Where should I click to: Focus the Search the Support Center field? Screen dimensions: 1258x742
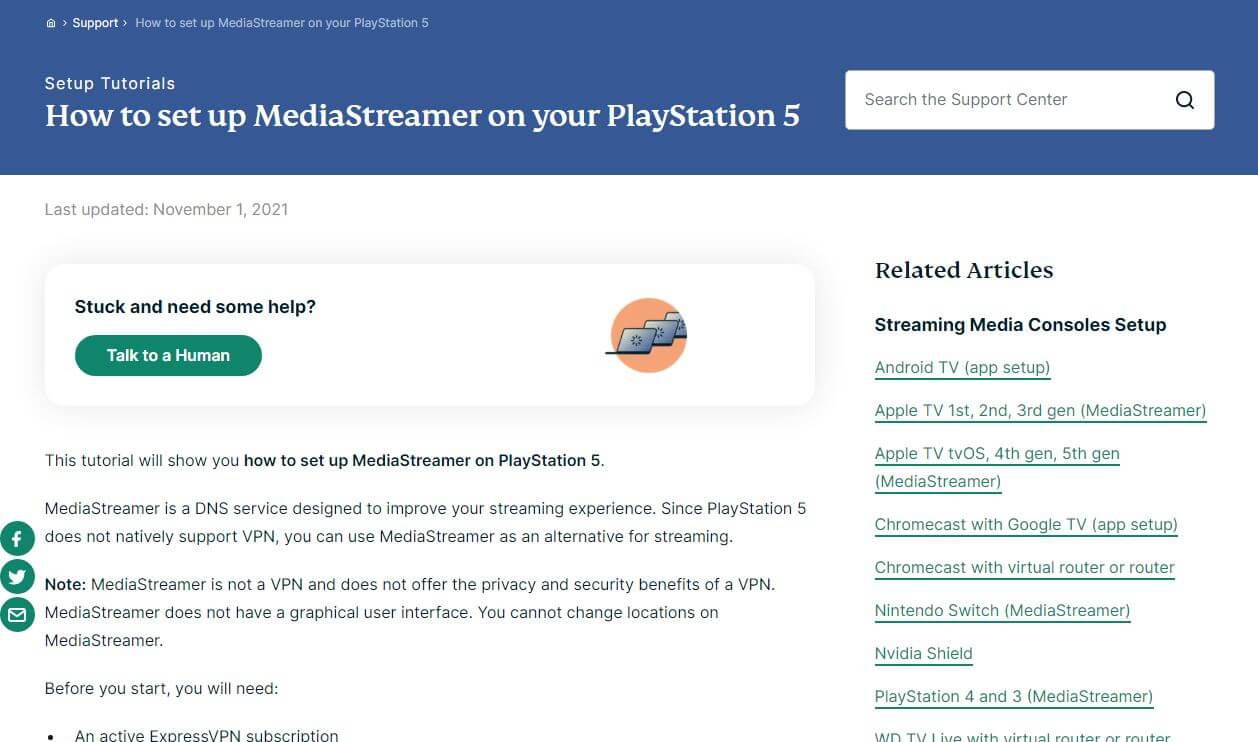1029,100
